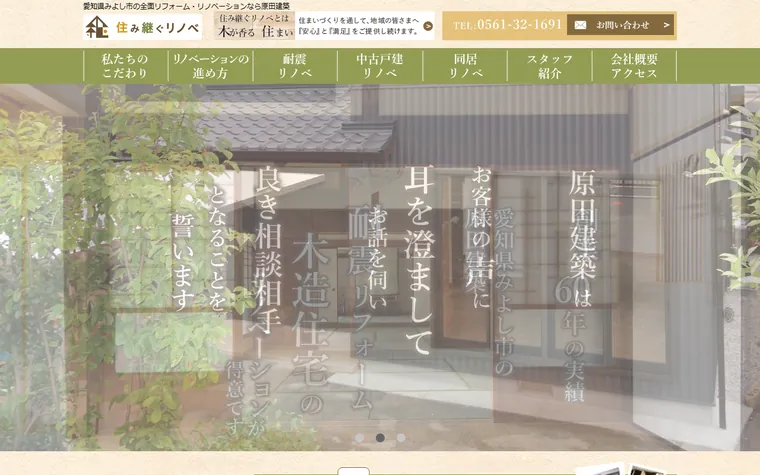
Task: Click the 愛知県みよし市の全面リフォーム headline text
Action: [187, 6]
